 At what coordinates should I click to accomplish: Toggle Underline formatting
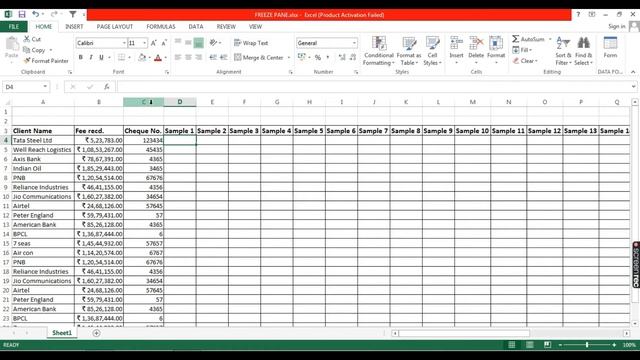pyautogui.click(x=101, y=58)
